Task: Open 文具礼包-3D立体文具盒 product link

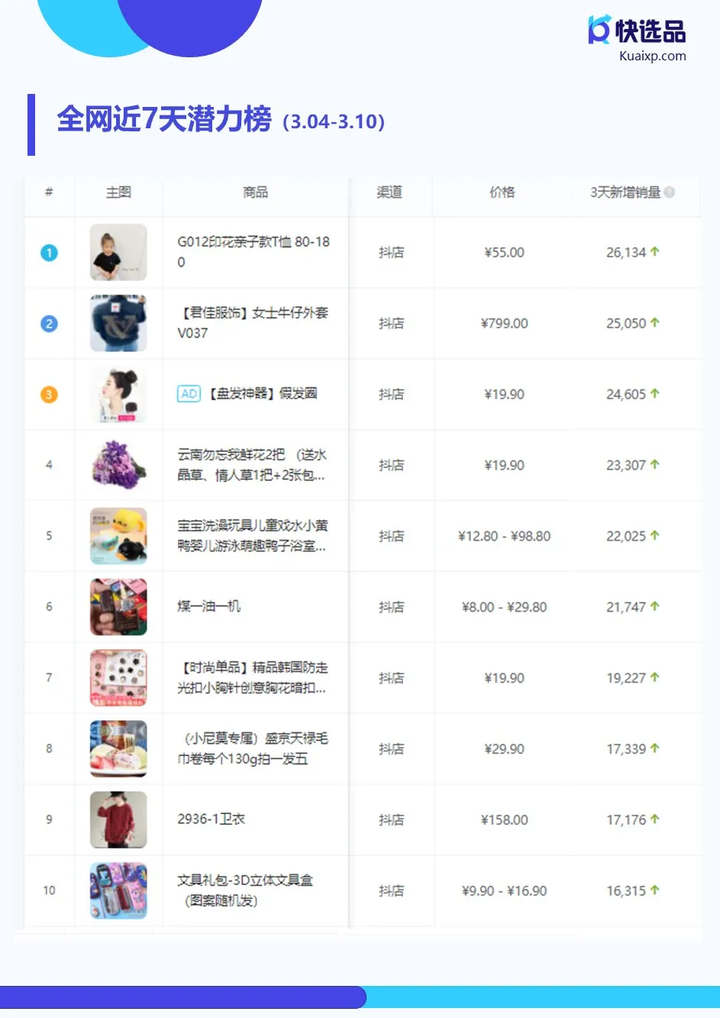Action: [x=245, y=890]
